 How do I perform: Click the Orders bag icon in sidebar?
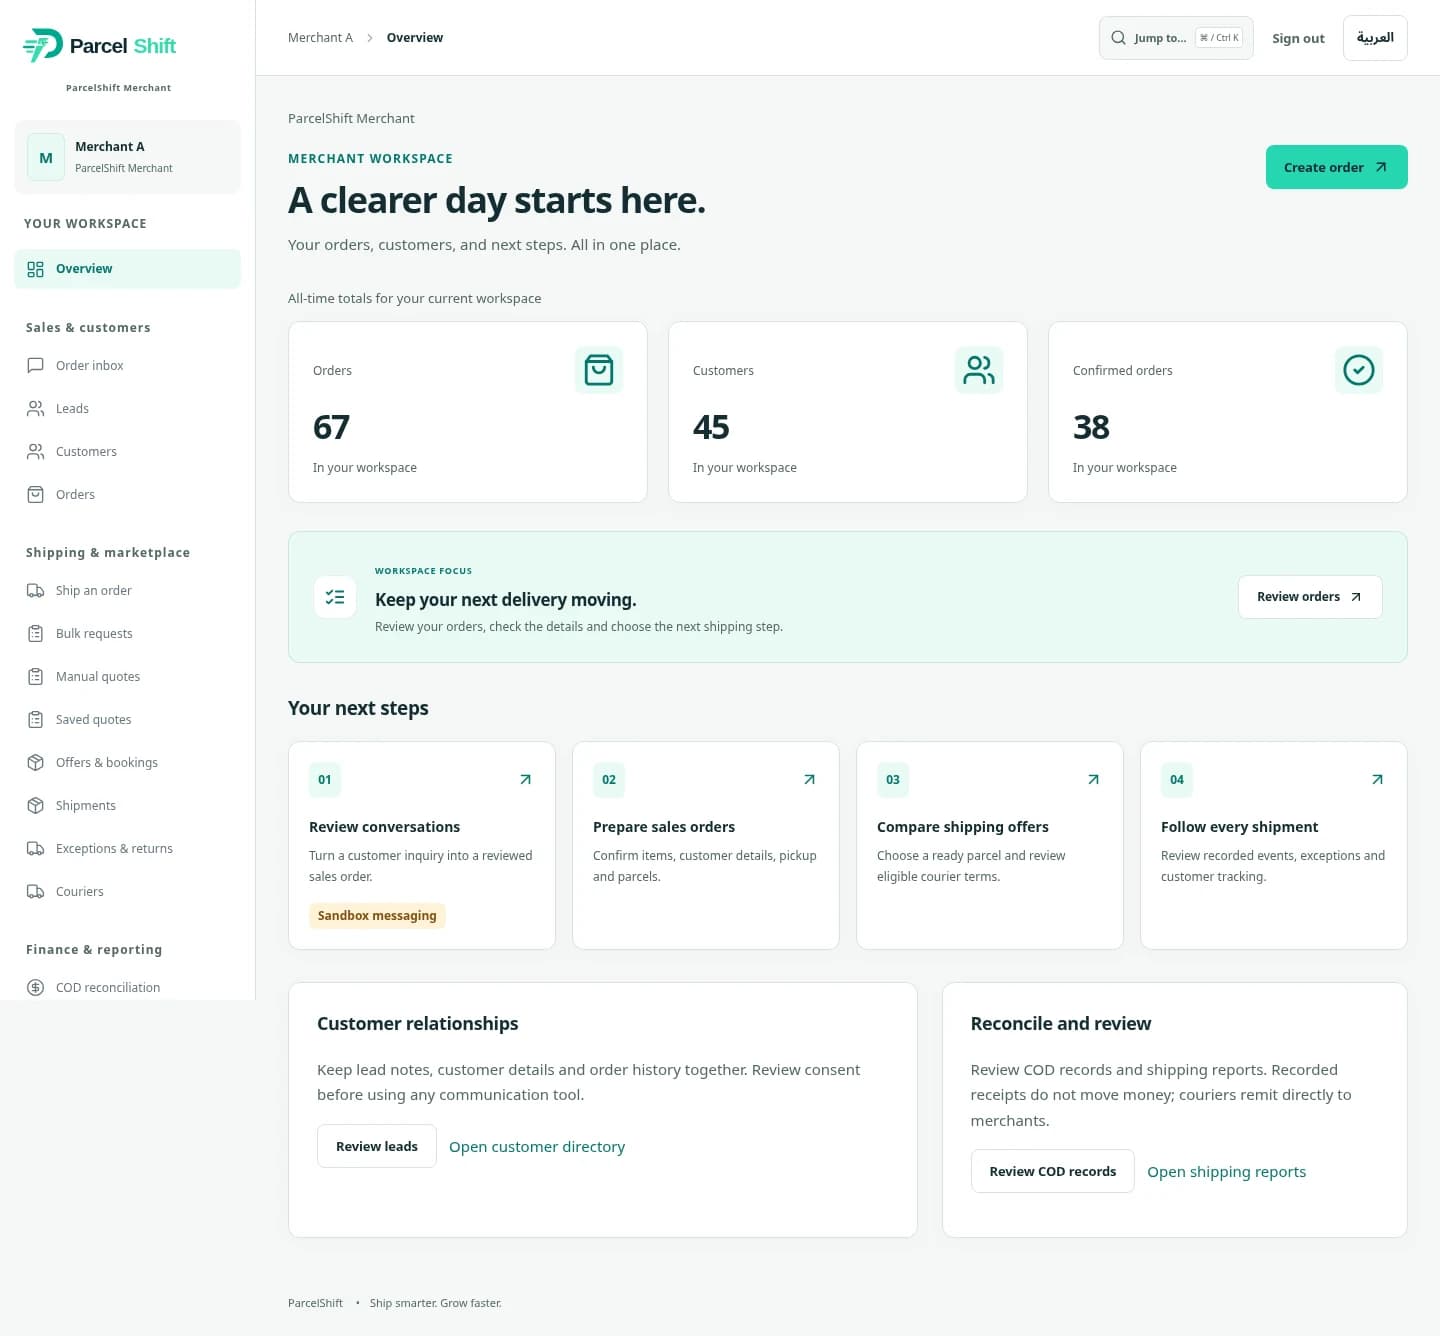35,495
